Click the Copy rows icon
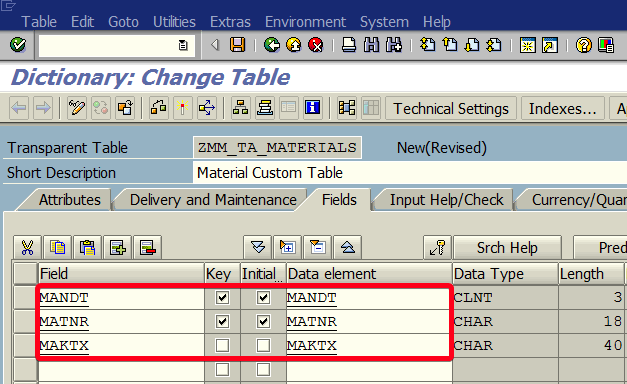Image resolution: width=627 pixels, height=384 pixels. point(58,248)
